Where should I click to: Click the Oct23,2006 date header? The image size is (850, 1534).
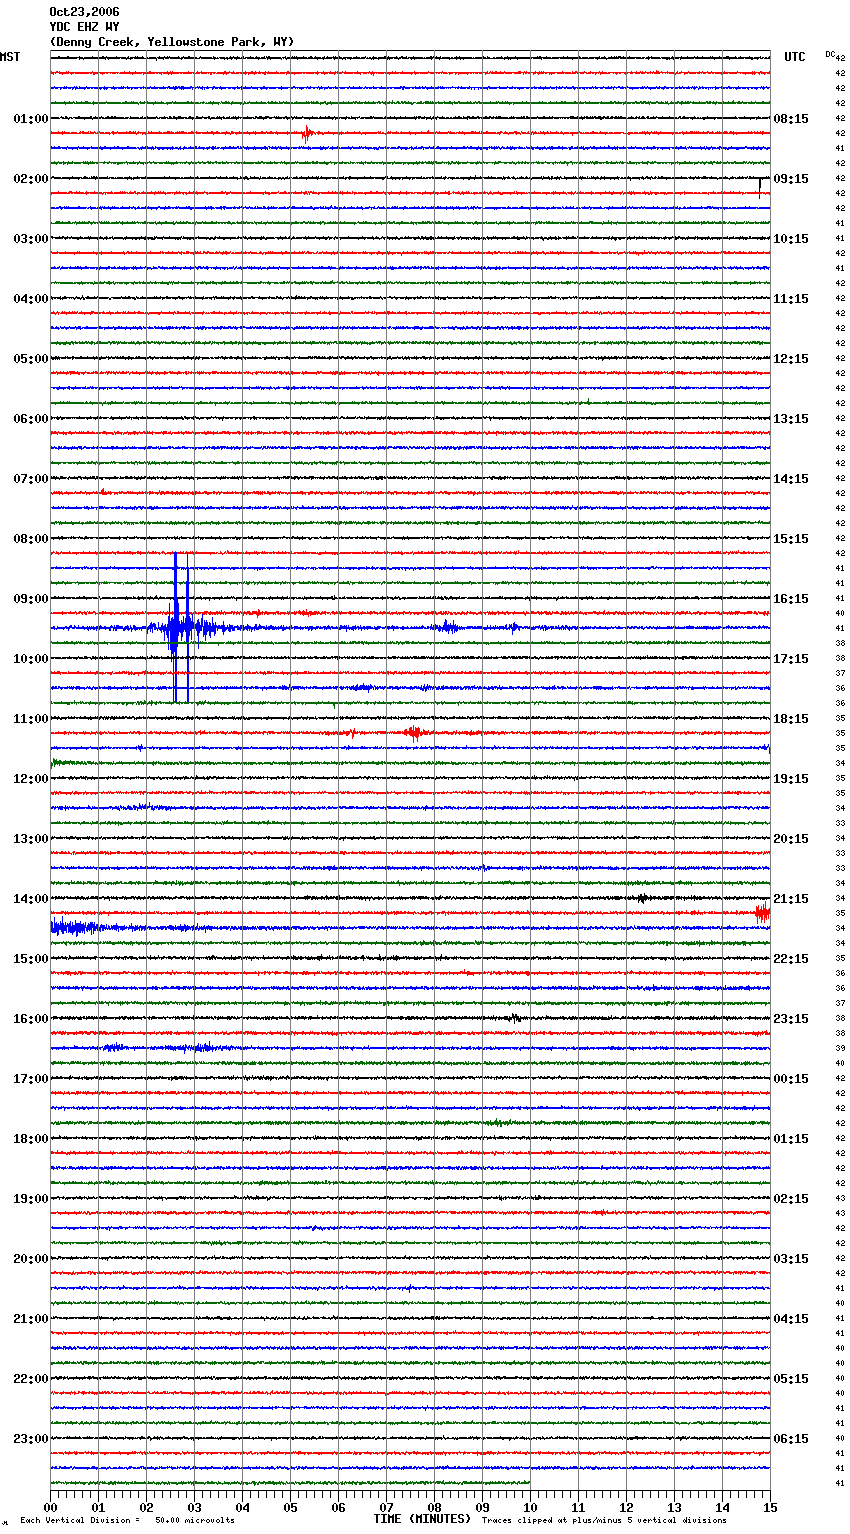(84, 12)
